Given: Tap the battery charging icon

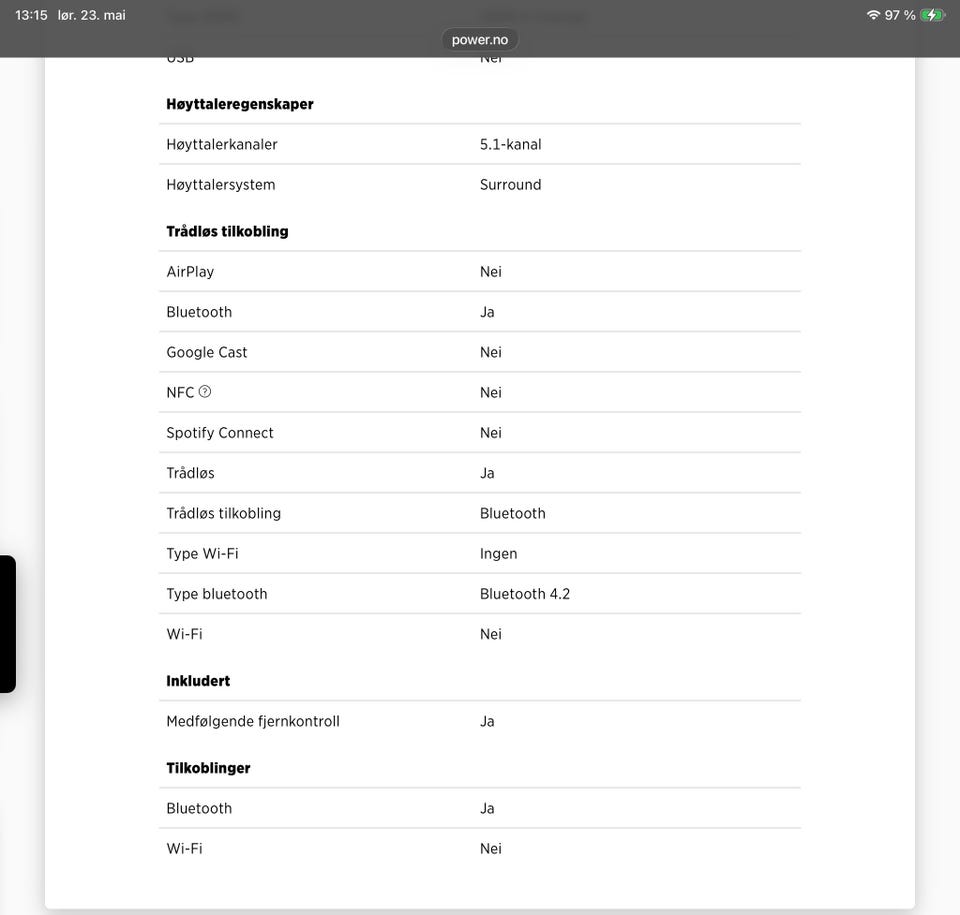Looking at the screenshot, I should [932, 15].
